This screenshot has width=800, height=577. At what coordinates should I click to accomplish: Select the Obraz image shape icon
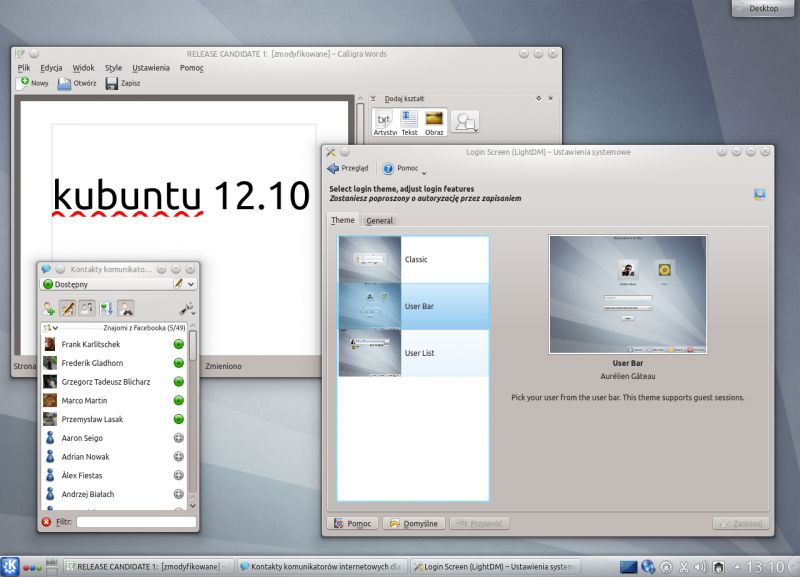434,122
